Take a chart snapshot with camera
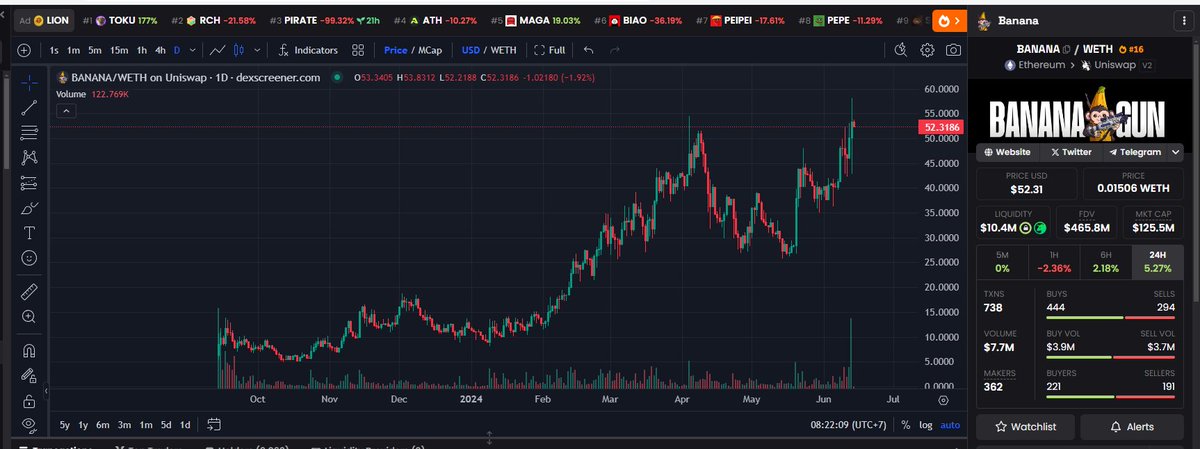This screenshot has height=449, width=1200. point(954,50)
